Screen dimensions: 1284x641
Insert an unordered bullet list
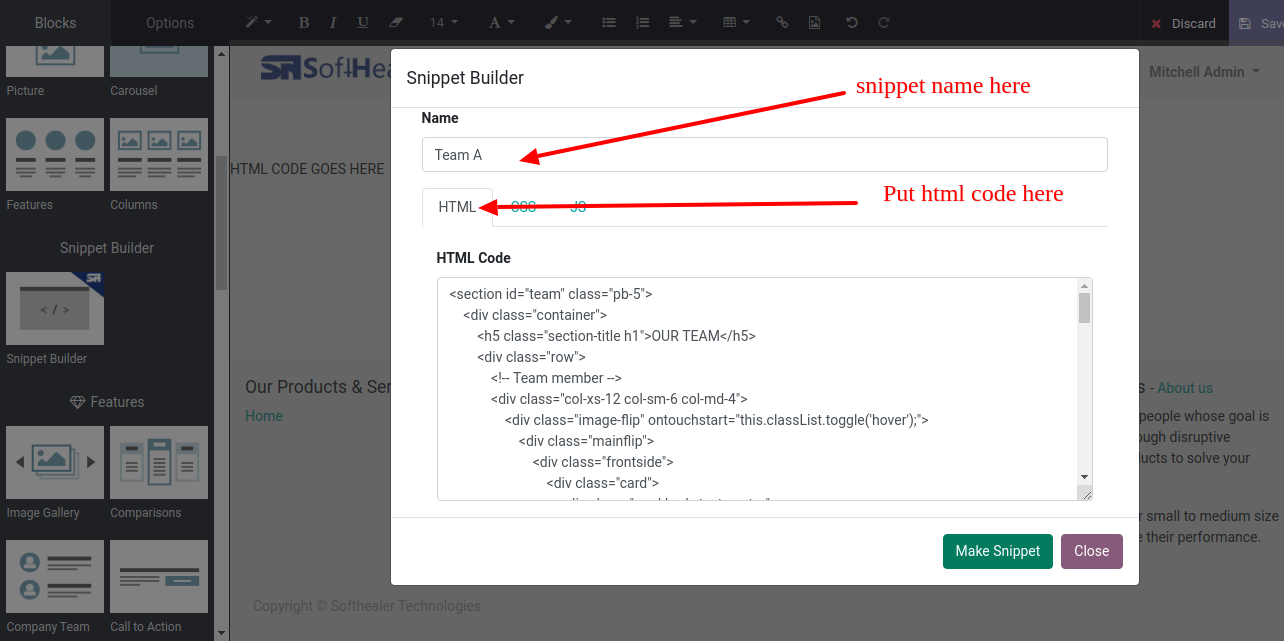tap(610, 22)
